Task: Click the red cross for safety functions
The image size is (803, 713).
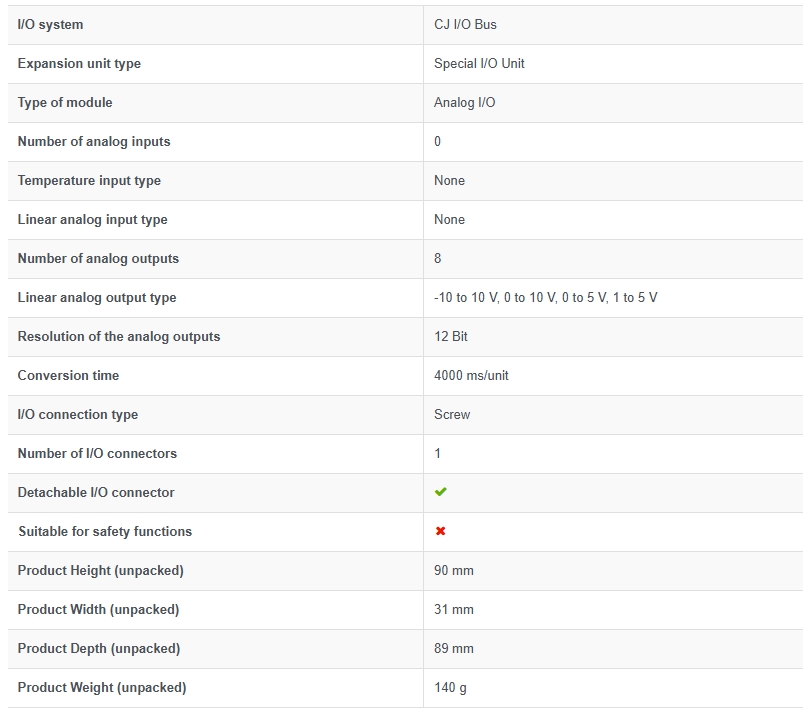Action: [440, 531]
